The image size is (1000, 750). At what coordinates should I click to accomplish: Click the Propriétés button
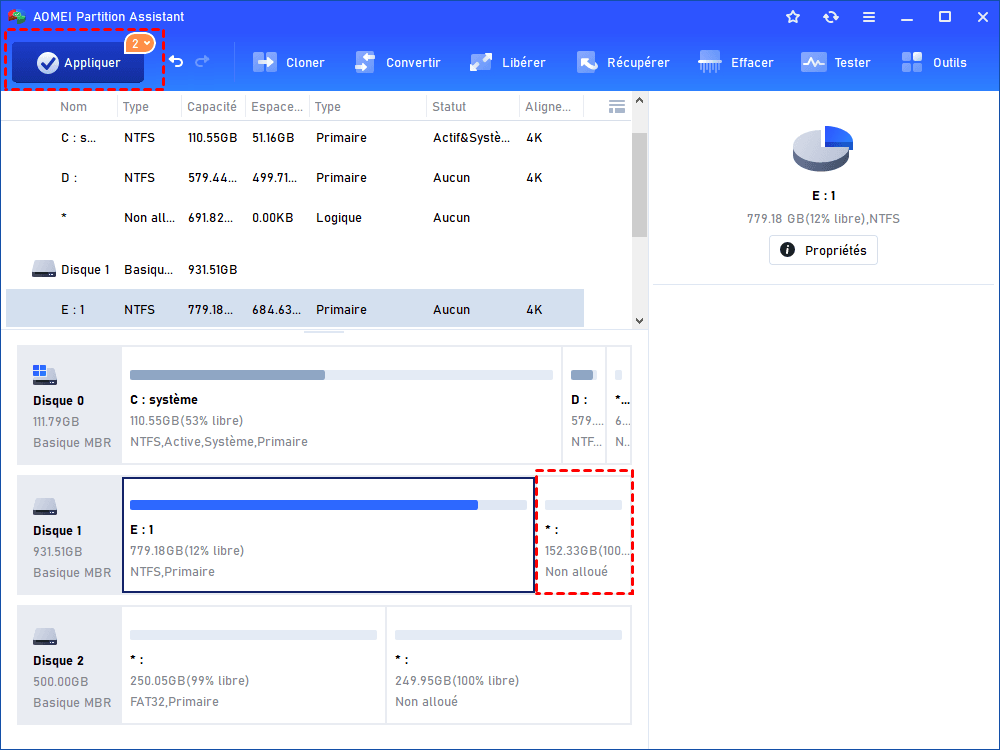pos(823,250)
